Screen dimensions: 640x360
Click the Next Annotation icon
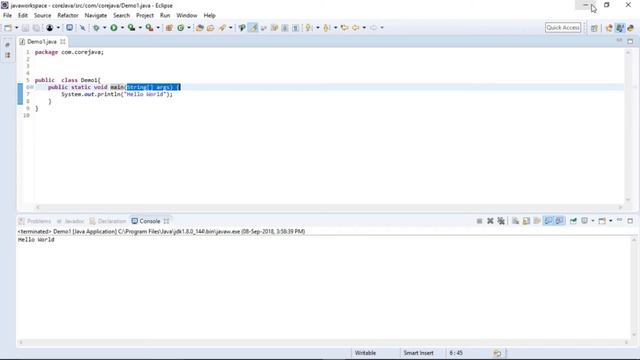(x=309, y=28)
